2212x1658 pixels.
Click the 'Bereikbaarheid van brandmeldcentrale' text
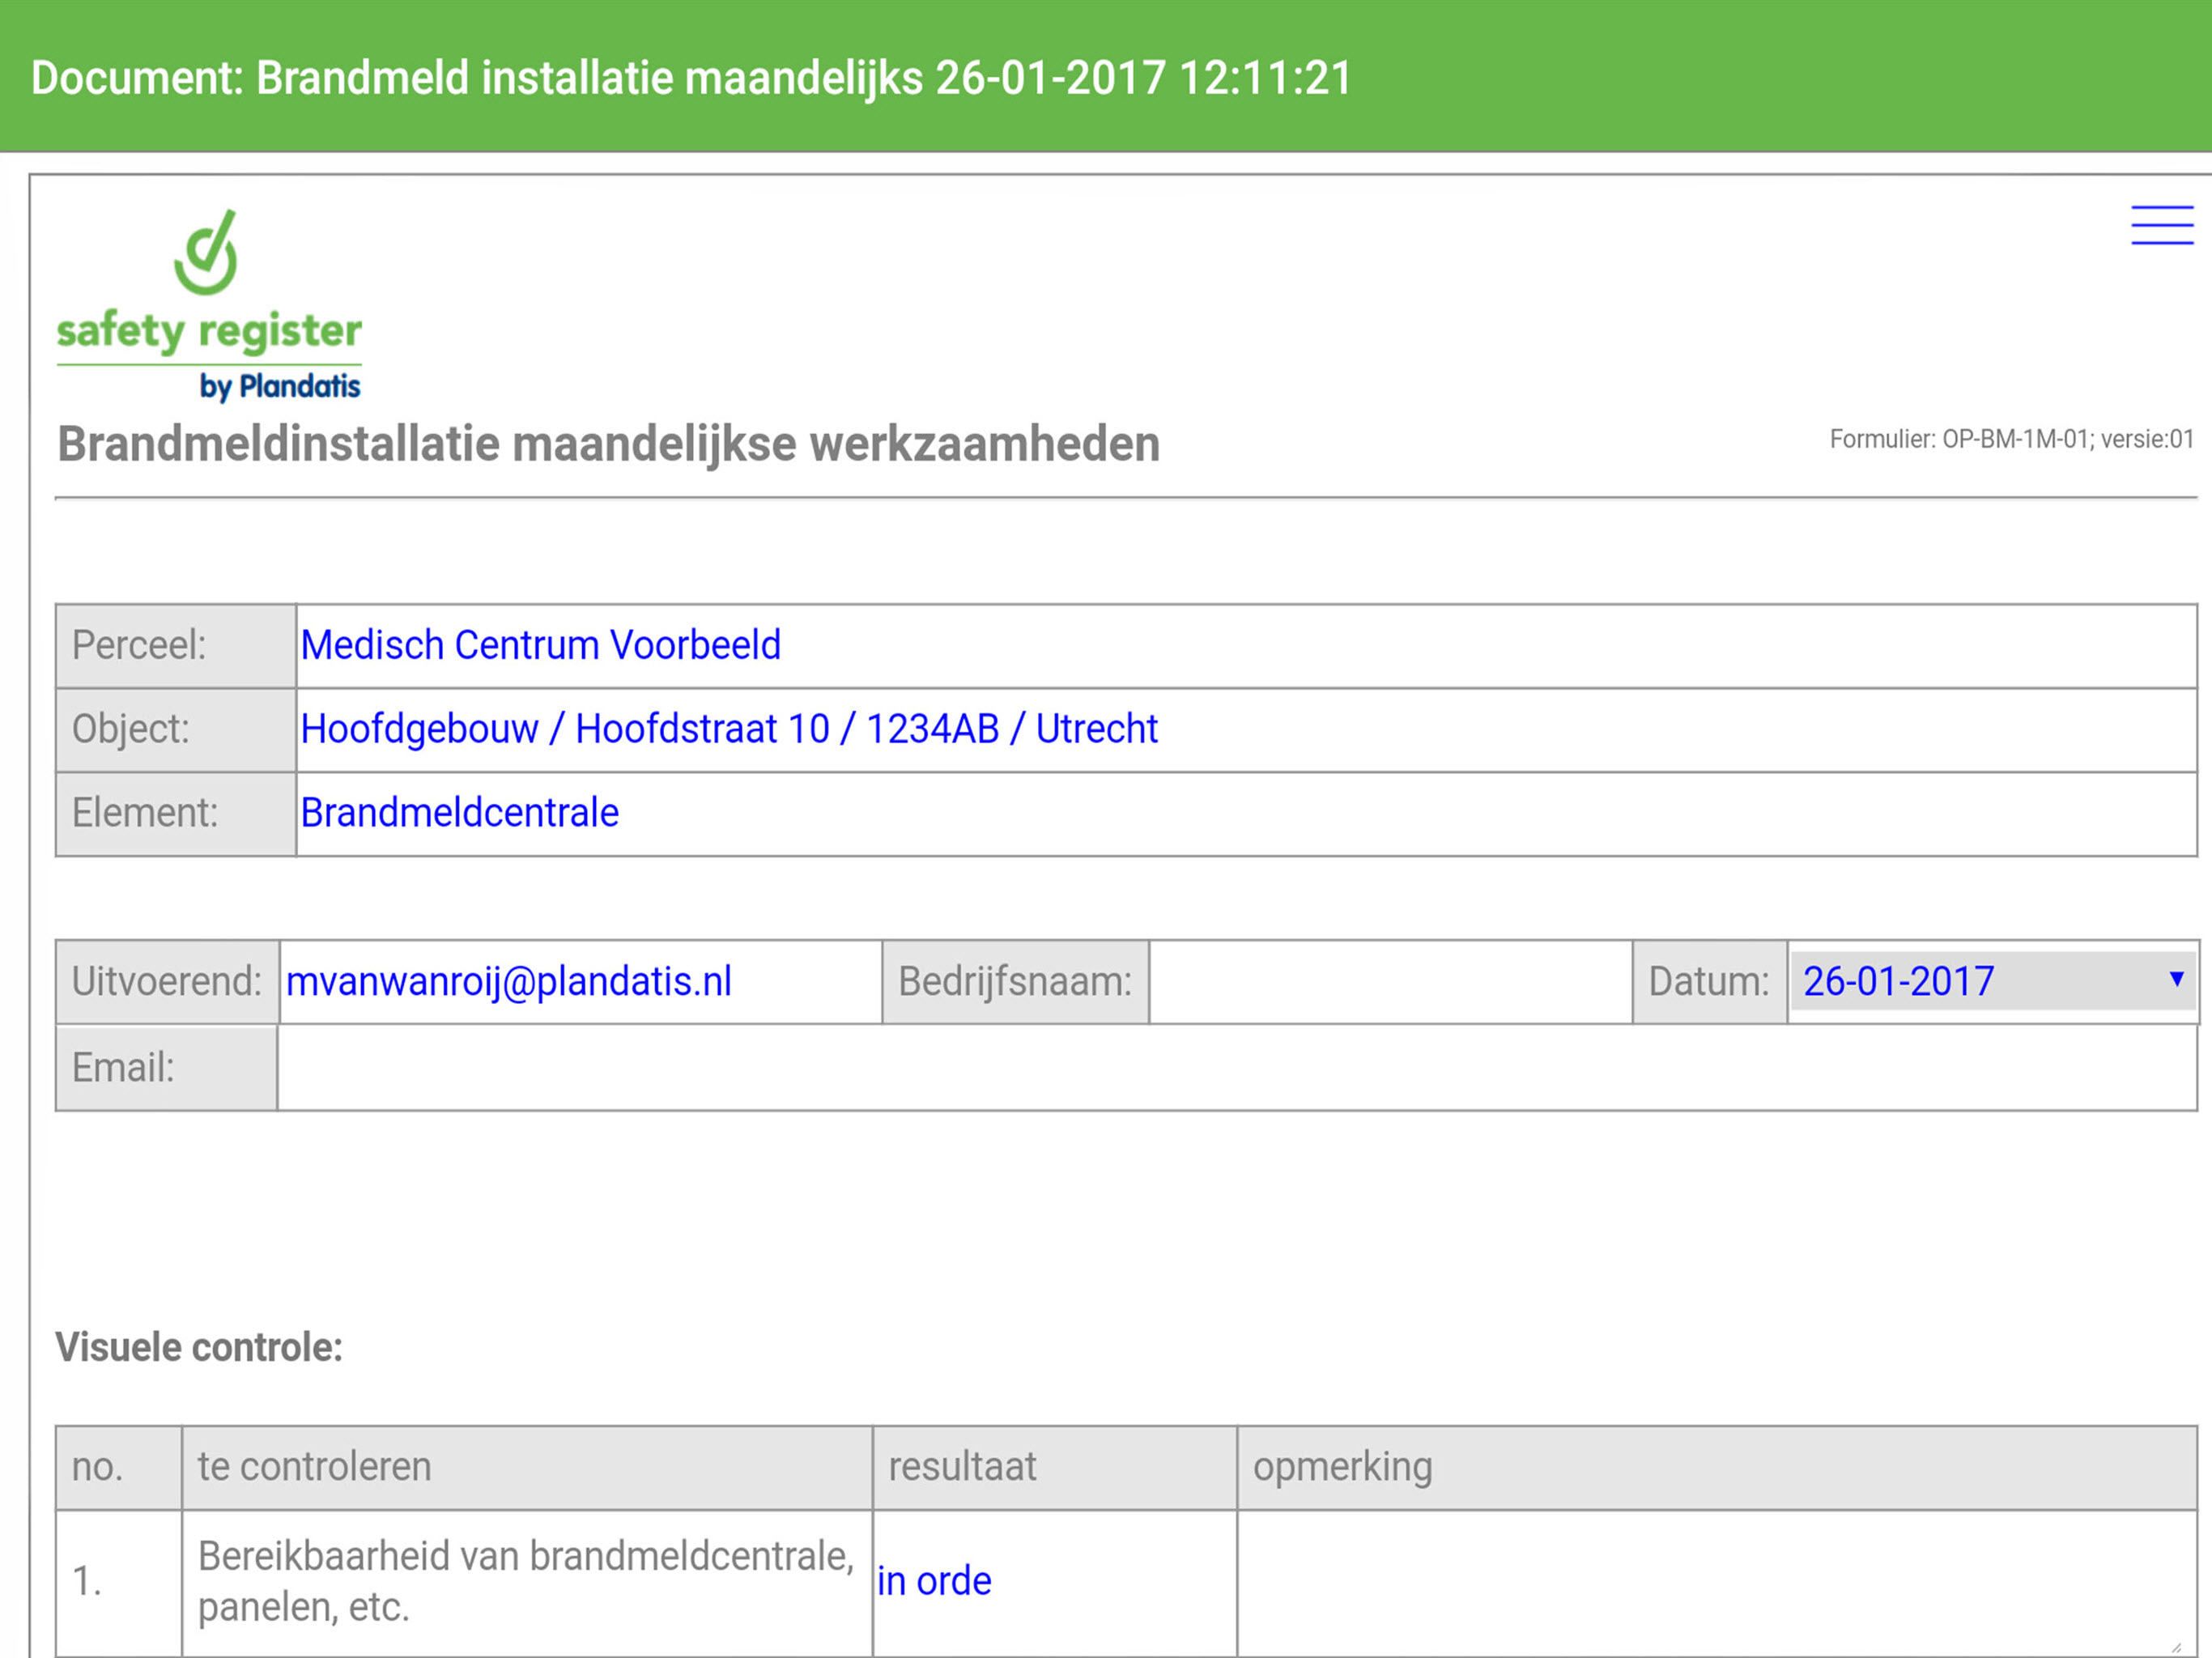(x=526, y=1581)
